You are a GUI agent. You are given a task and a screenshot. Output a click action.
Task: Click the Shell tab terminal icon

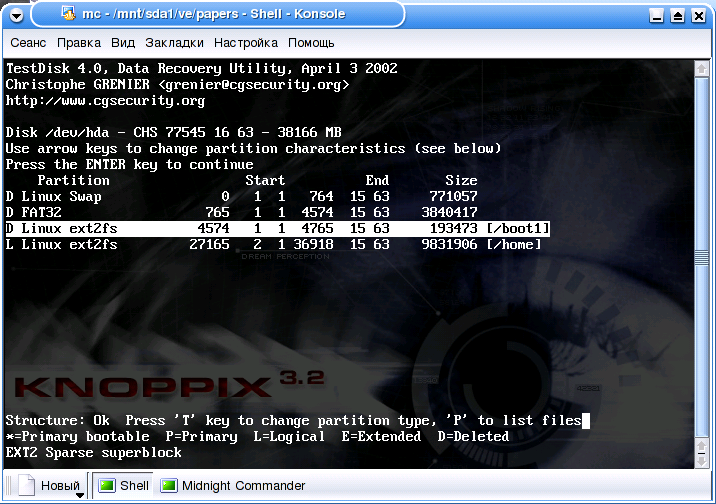[107, 485]
